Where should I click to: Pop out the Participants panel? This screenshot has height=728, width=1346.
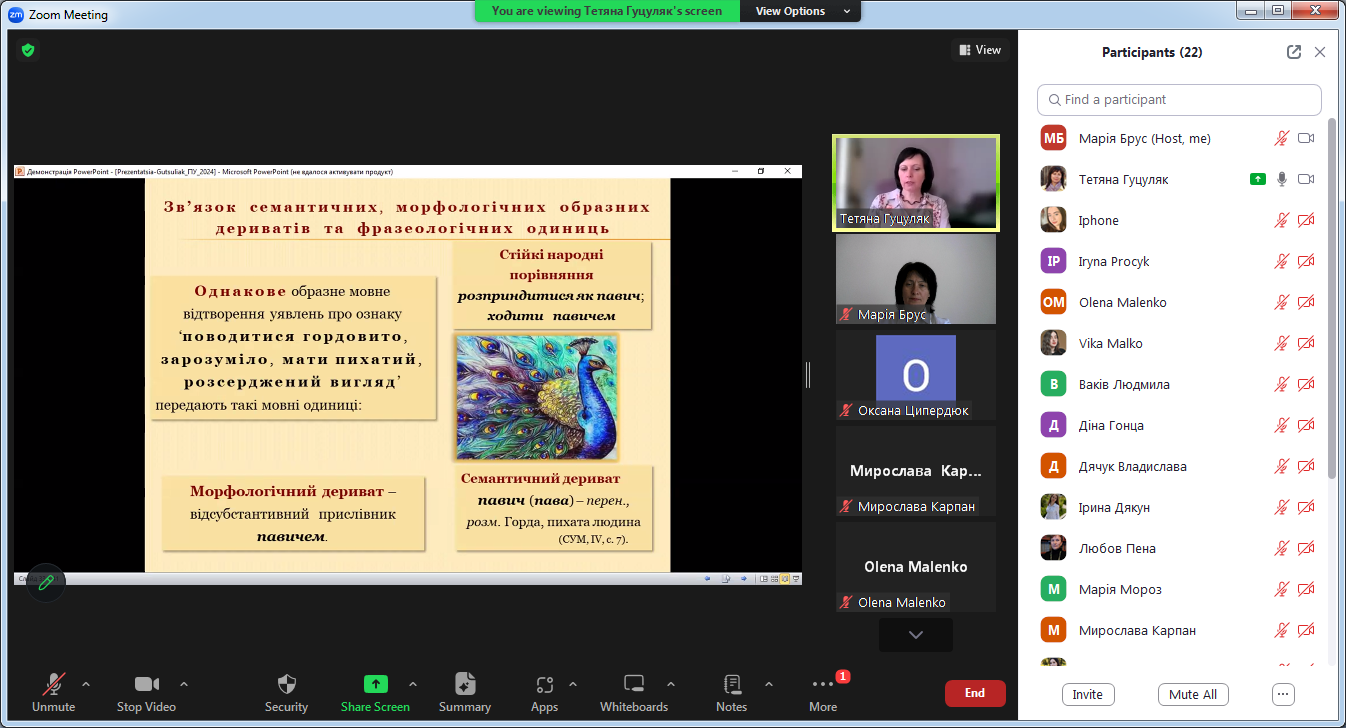[1293, 52]
